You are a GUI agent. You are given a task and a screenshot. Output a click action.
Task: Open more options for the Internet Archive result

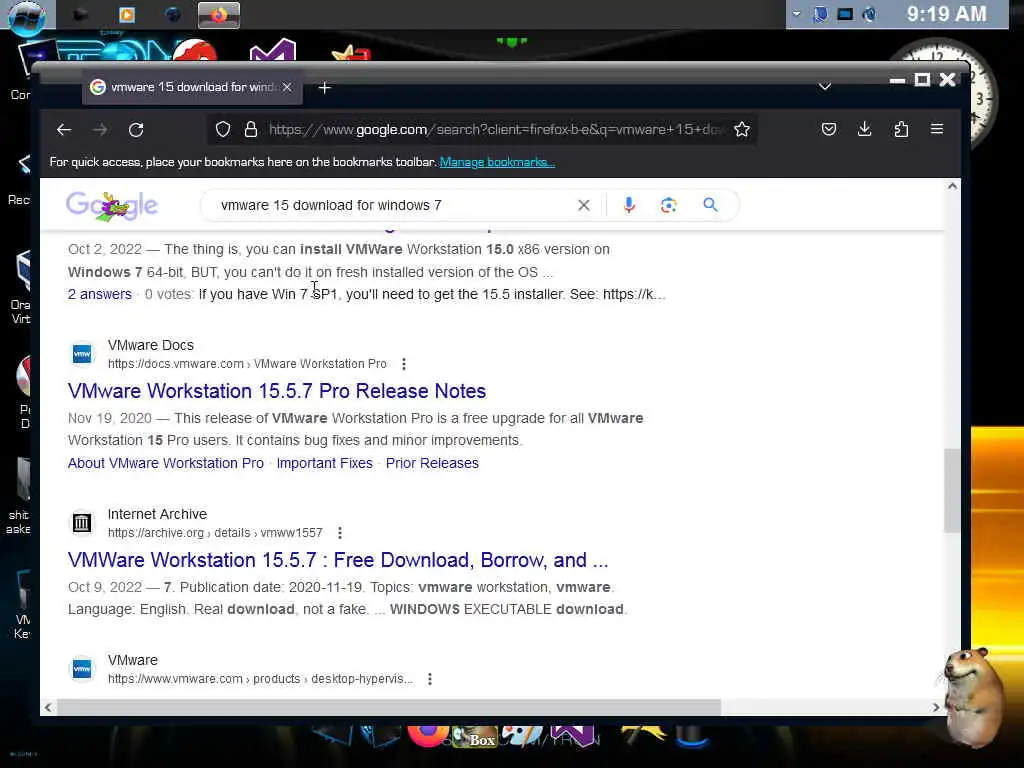pyautogui.click(x=340, y=533)
